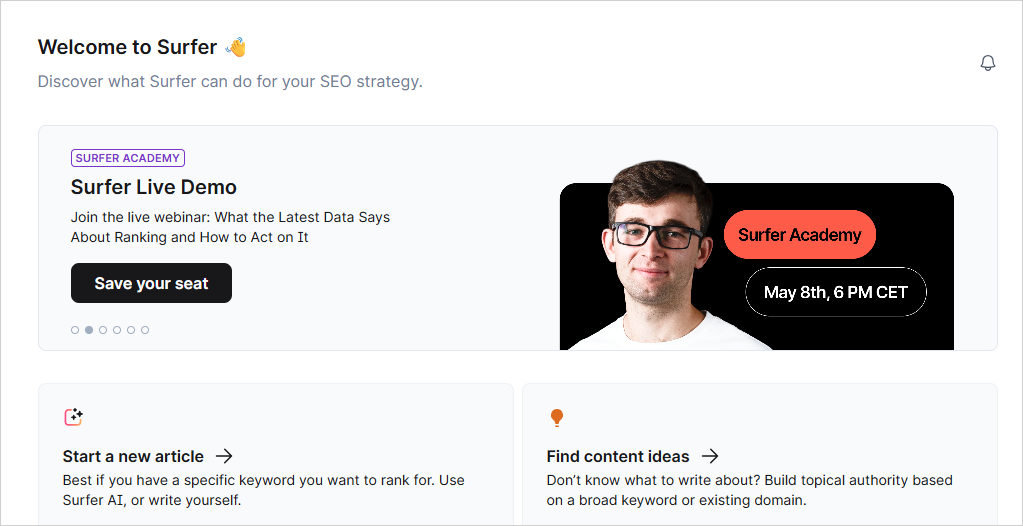
Task: Open the Find content ideas link
Action: [618, 456]
